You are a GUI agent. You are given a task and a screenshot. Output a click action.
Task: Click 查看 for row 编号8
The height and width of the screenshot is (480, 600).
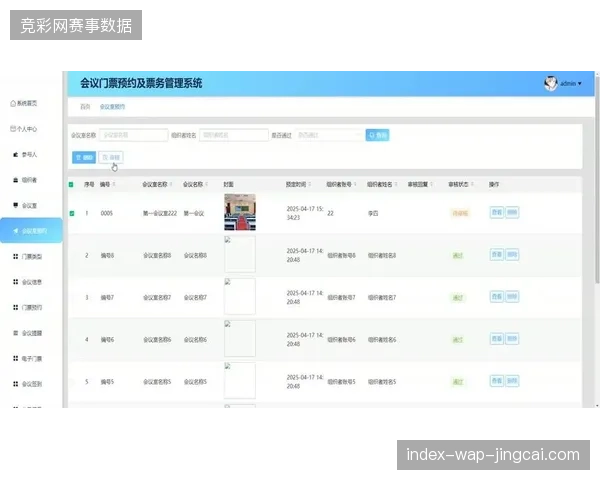point(497,255)
